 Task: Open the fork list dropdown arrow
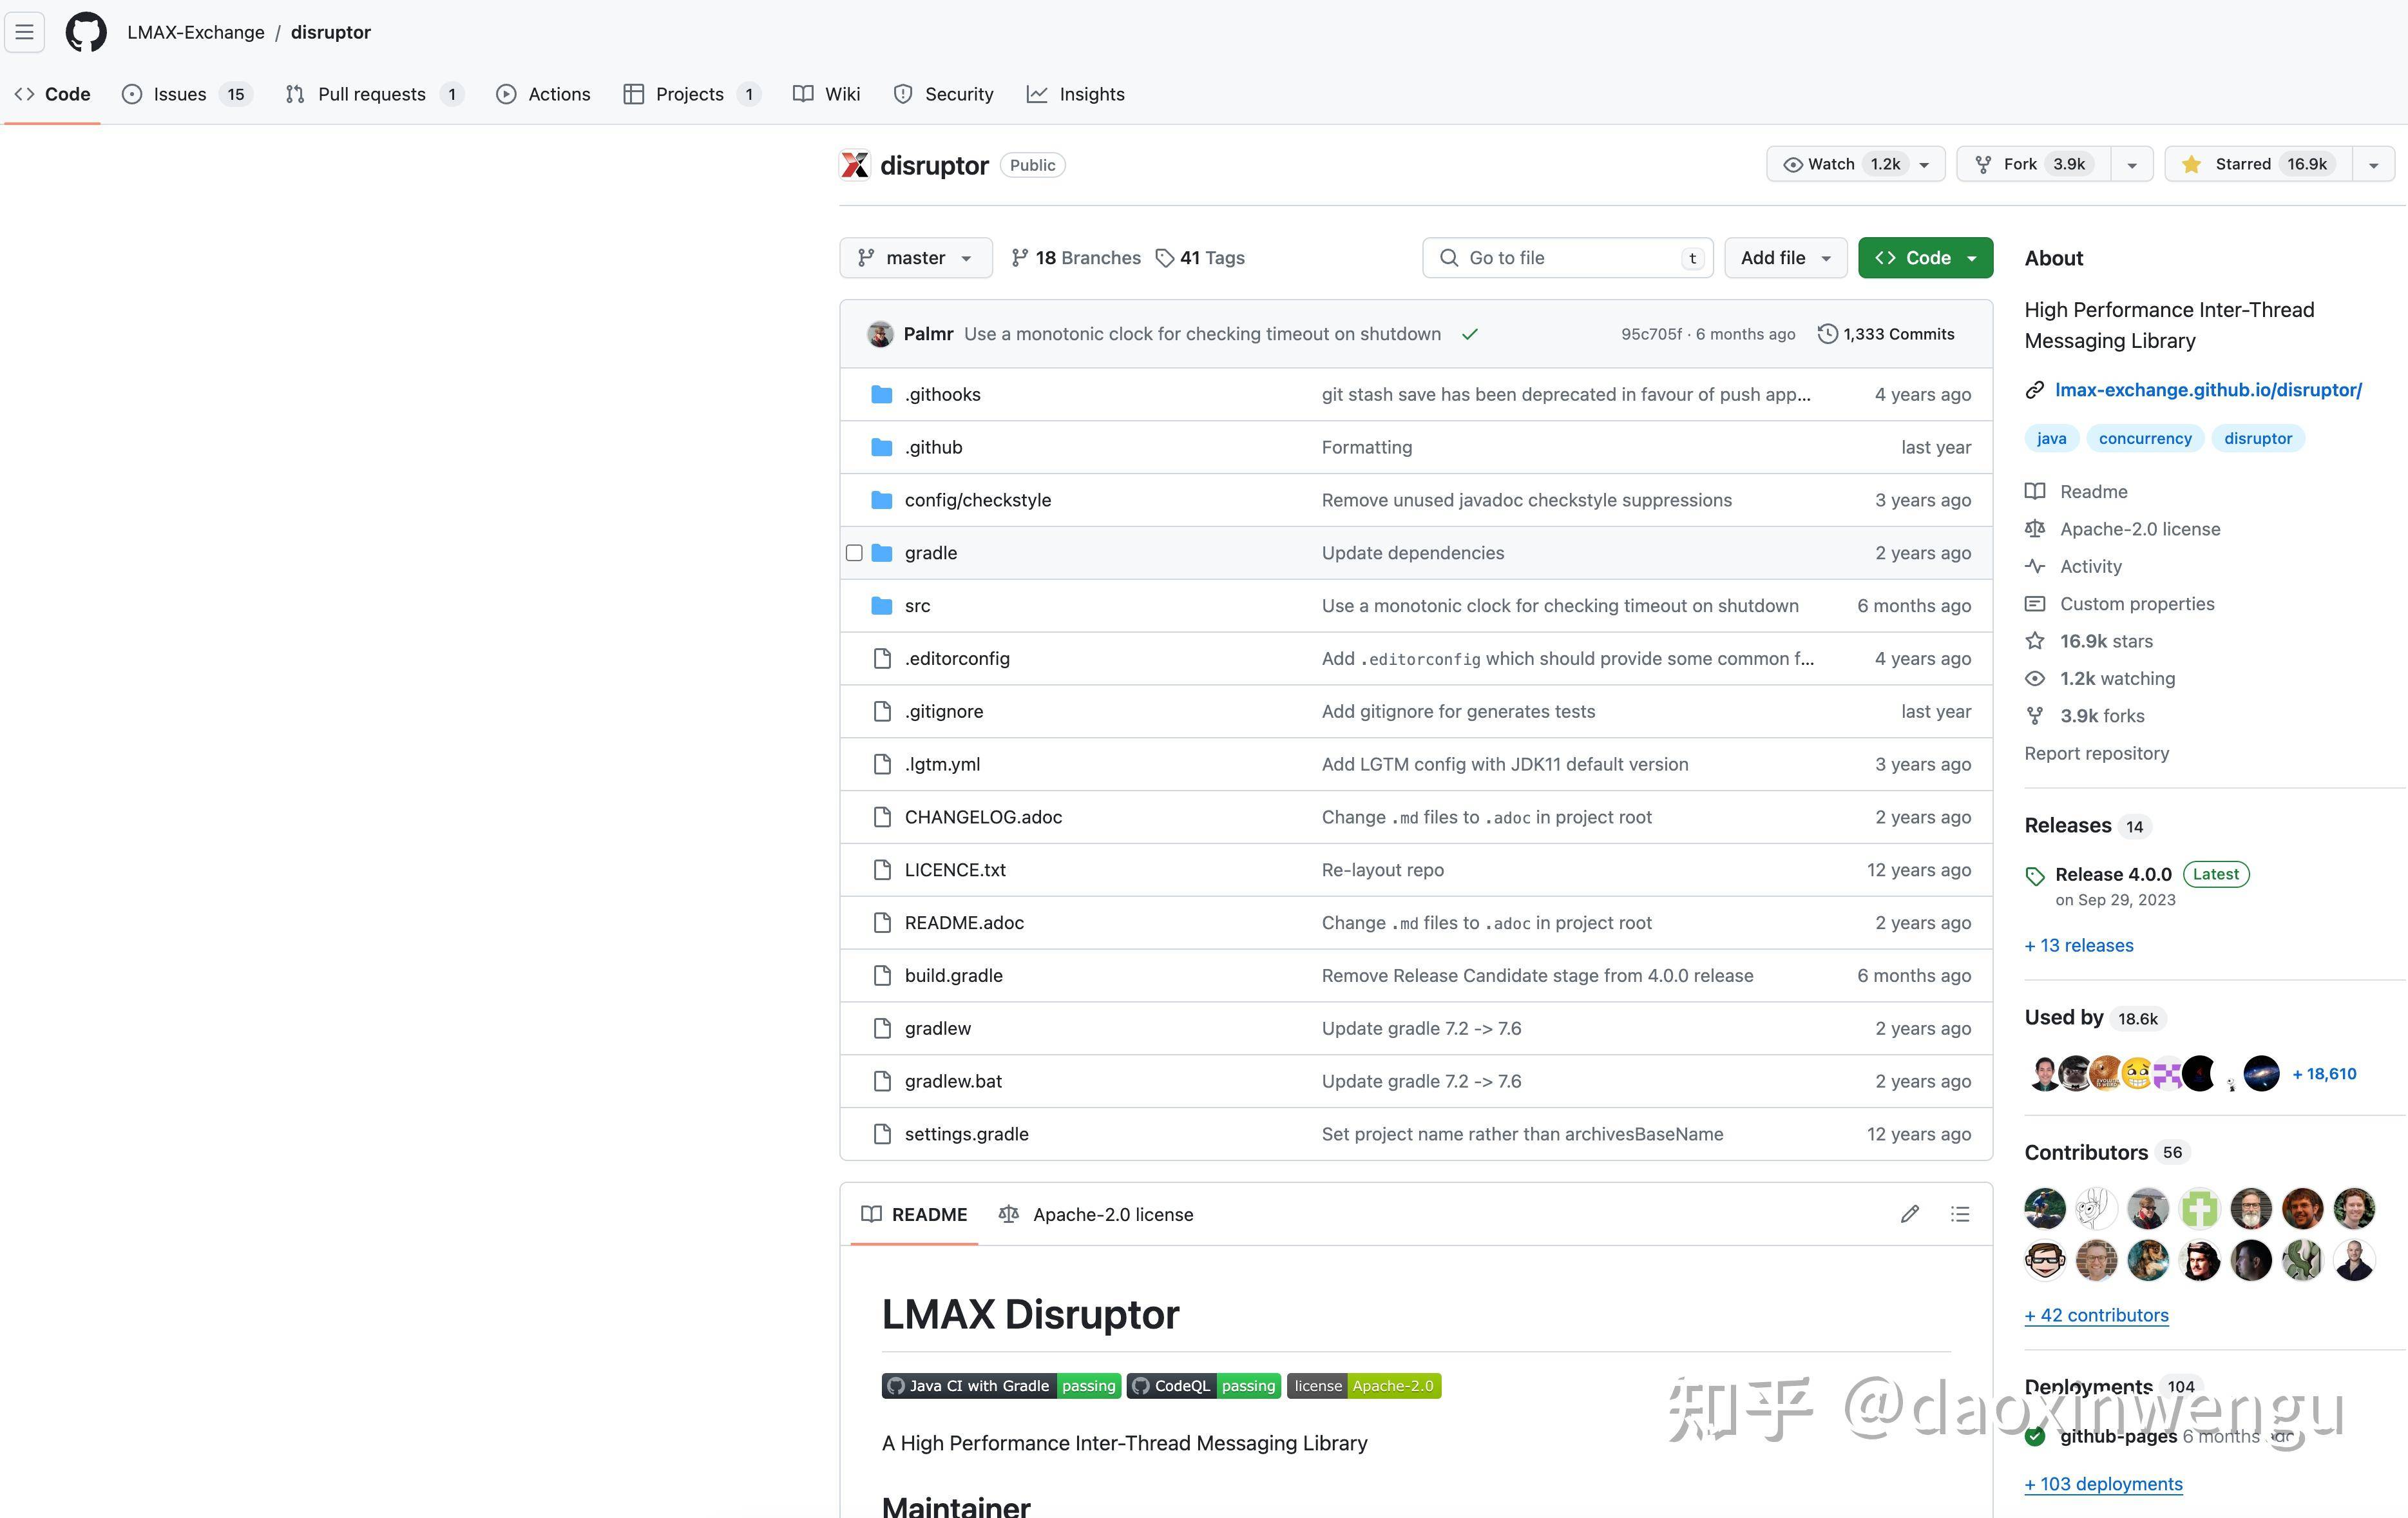coord(2132,164)
